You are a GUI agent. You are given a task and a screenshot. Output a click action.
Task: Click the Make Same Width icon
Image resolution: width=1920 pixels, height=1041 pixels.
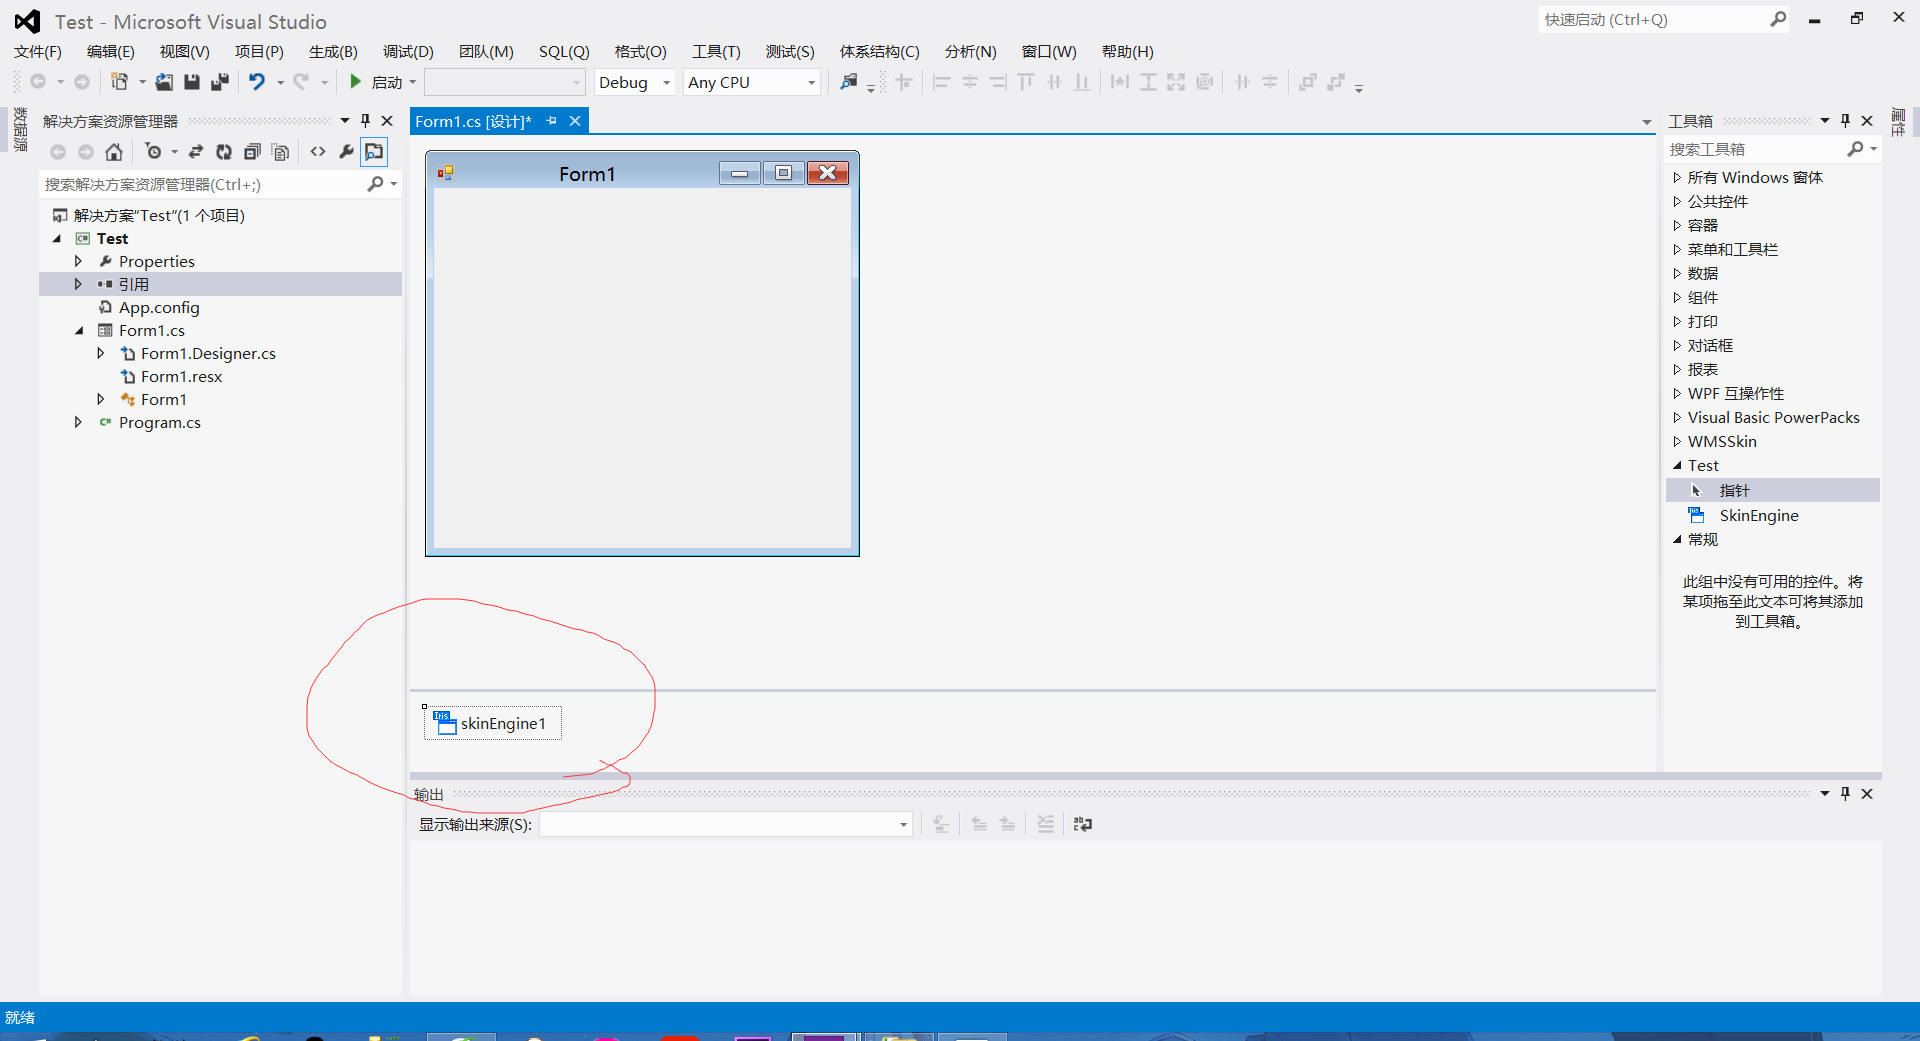point(1120,82)
